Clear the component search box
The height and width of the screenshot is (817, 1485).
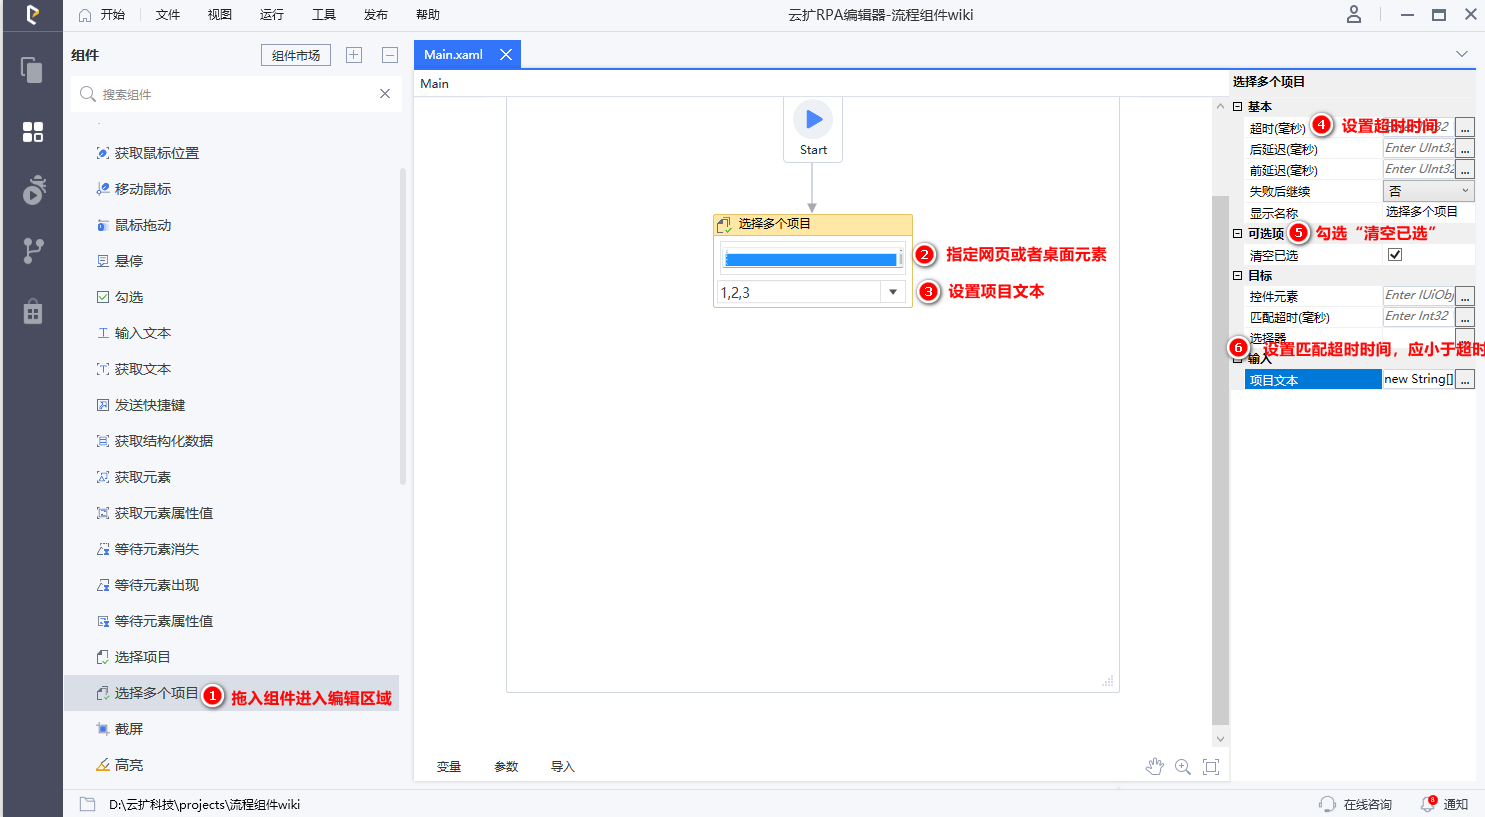pos(385,93)
